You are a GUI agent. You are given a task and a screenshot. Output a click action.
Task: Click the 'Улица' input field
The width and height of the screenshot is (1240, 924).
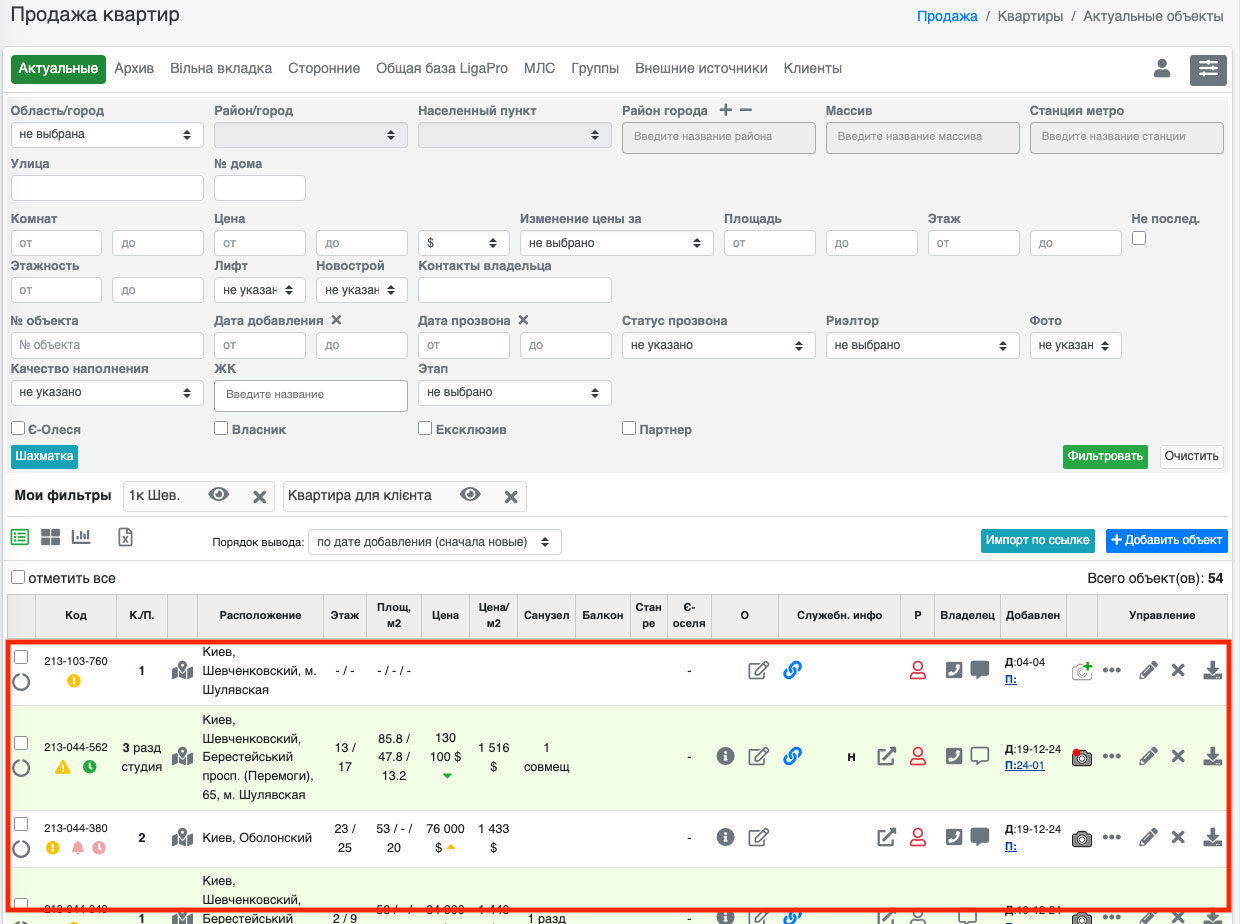pos(107,188)
